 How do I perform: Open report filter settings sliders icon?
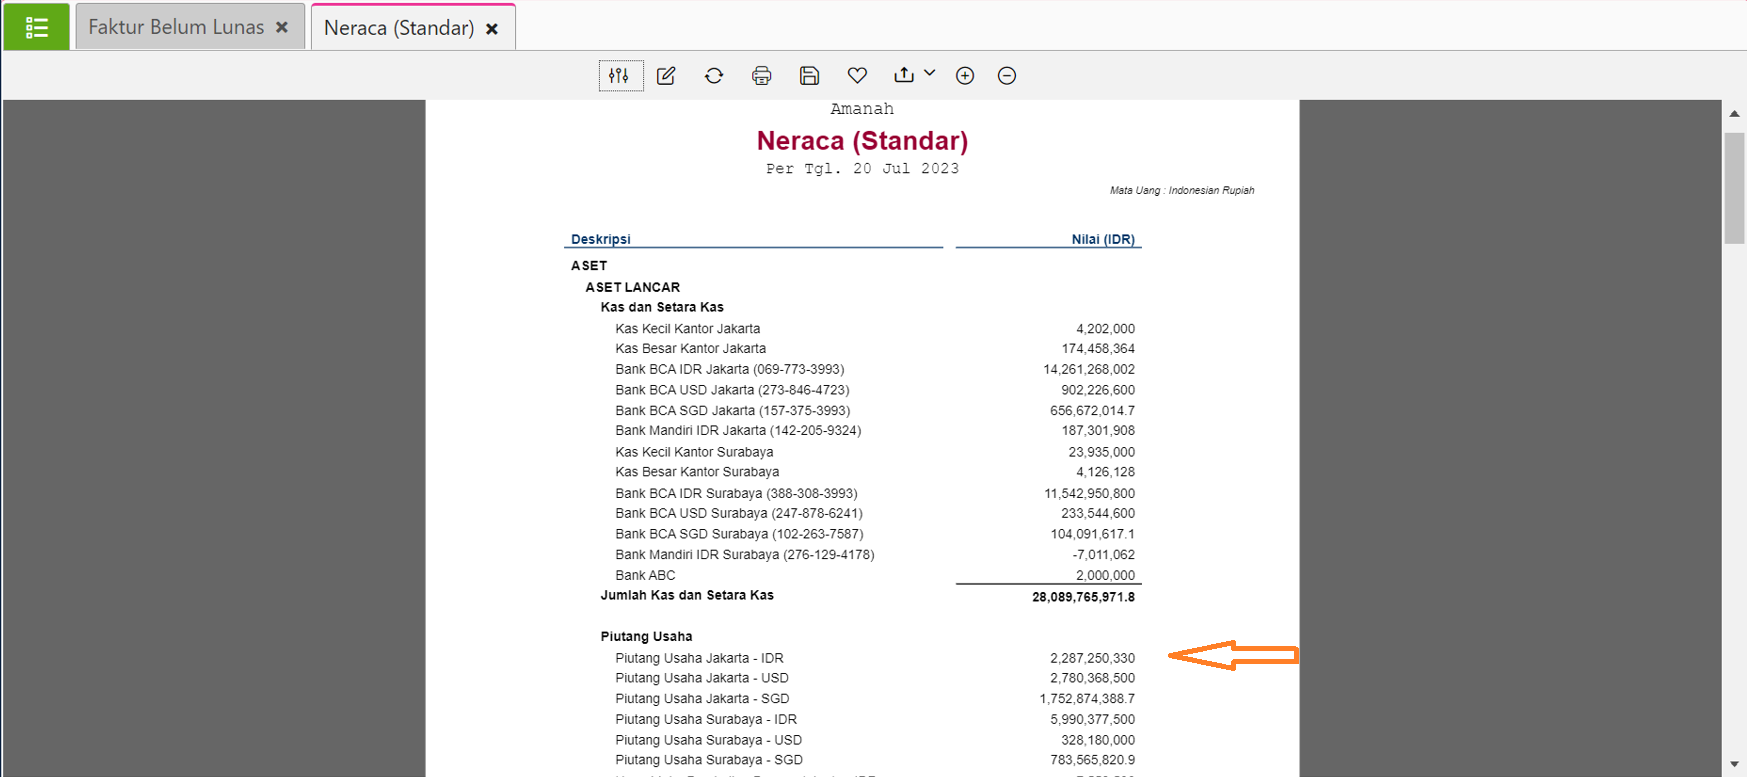[620, 76]
